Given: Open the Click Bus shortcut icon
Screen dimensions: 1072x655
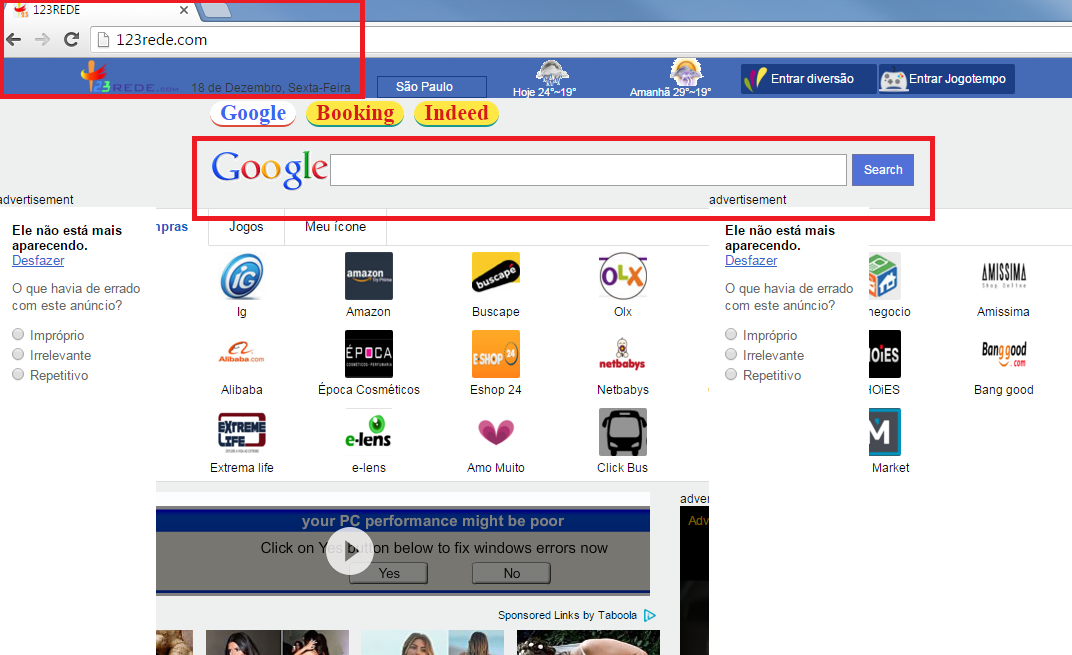Looking at the screenshot, I should pyautogui.click(x=622, y=432).
